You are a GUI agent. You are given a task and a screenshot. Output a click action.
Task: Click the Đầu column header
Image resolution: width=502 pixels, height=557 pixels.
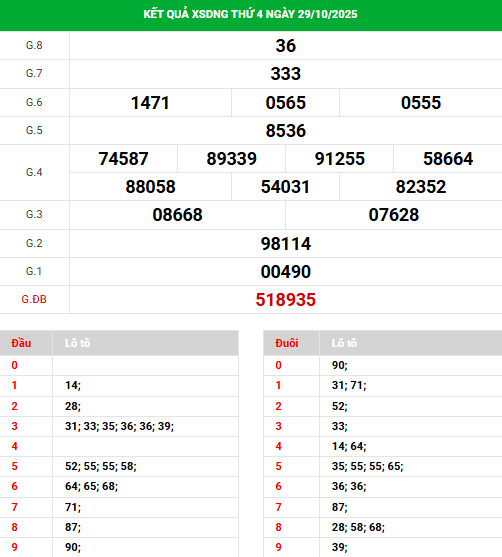click(x=21, y=343)
